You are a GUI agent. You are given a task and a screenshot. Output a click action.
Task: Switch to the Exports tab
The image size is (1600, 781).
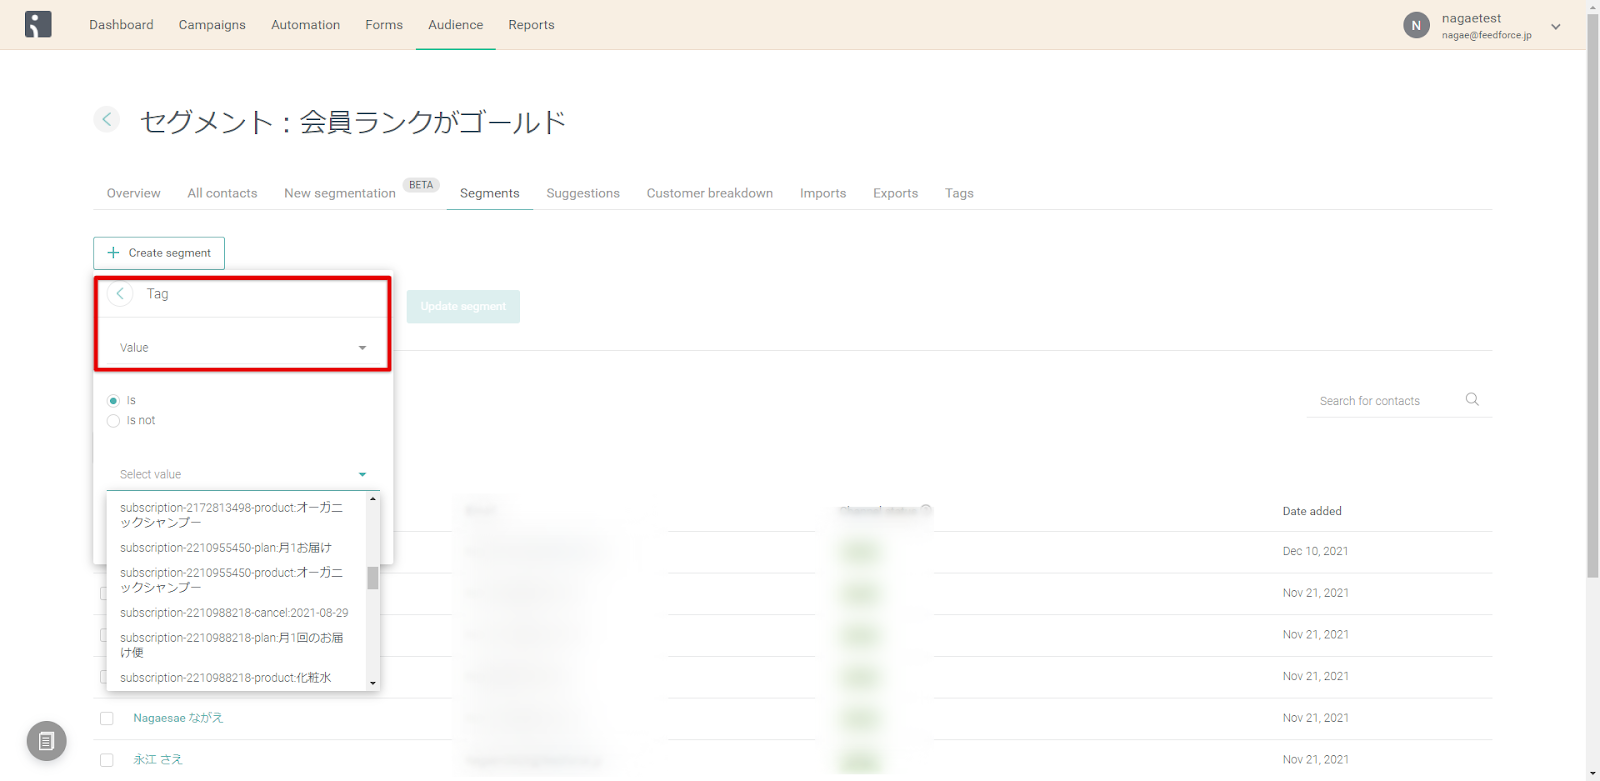(x=895, y=193)
